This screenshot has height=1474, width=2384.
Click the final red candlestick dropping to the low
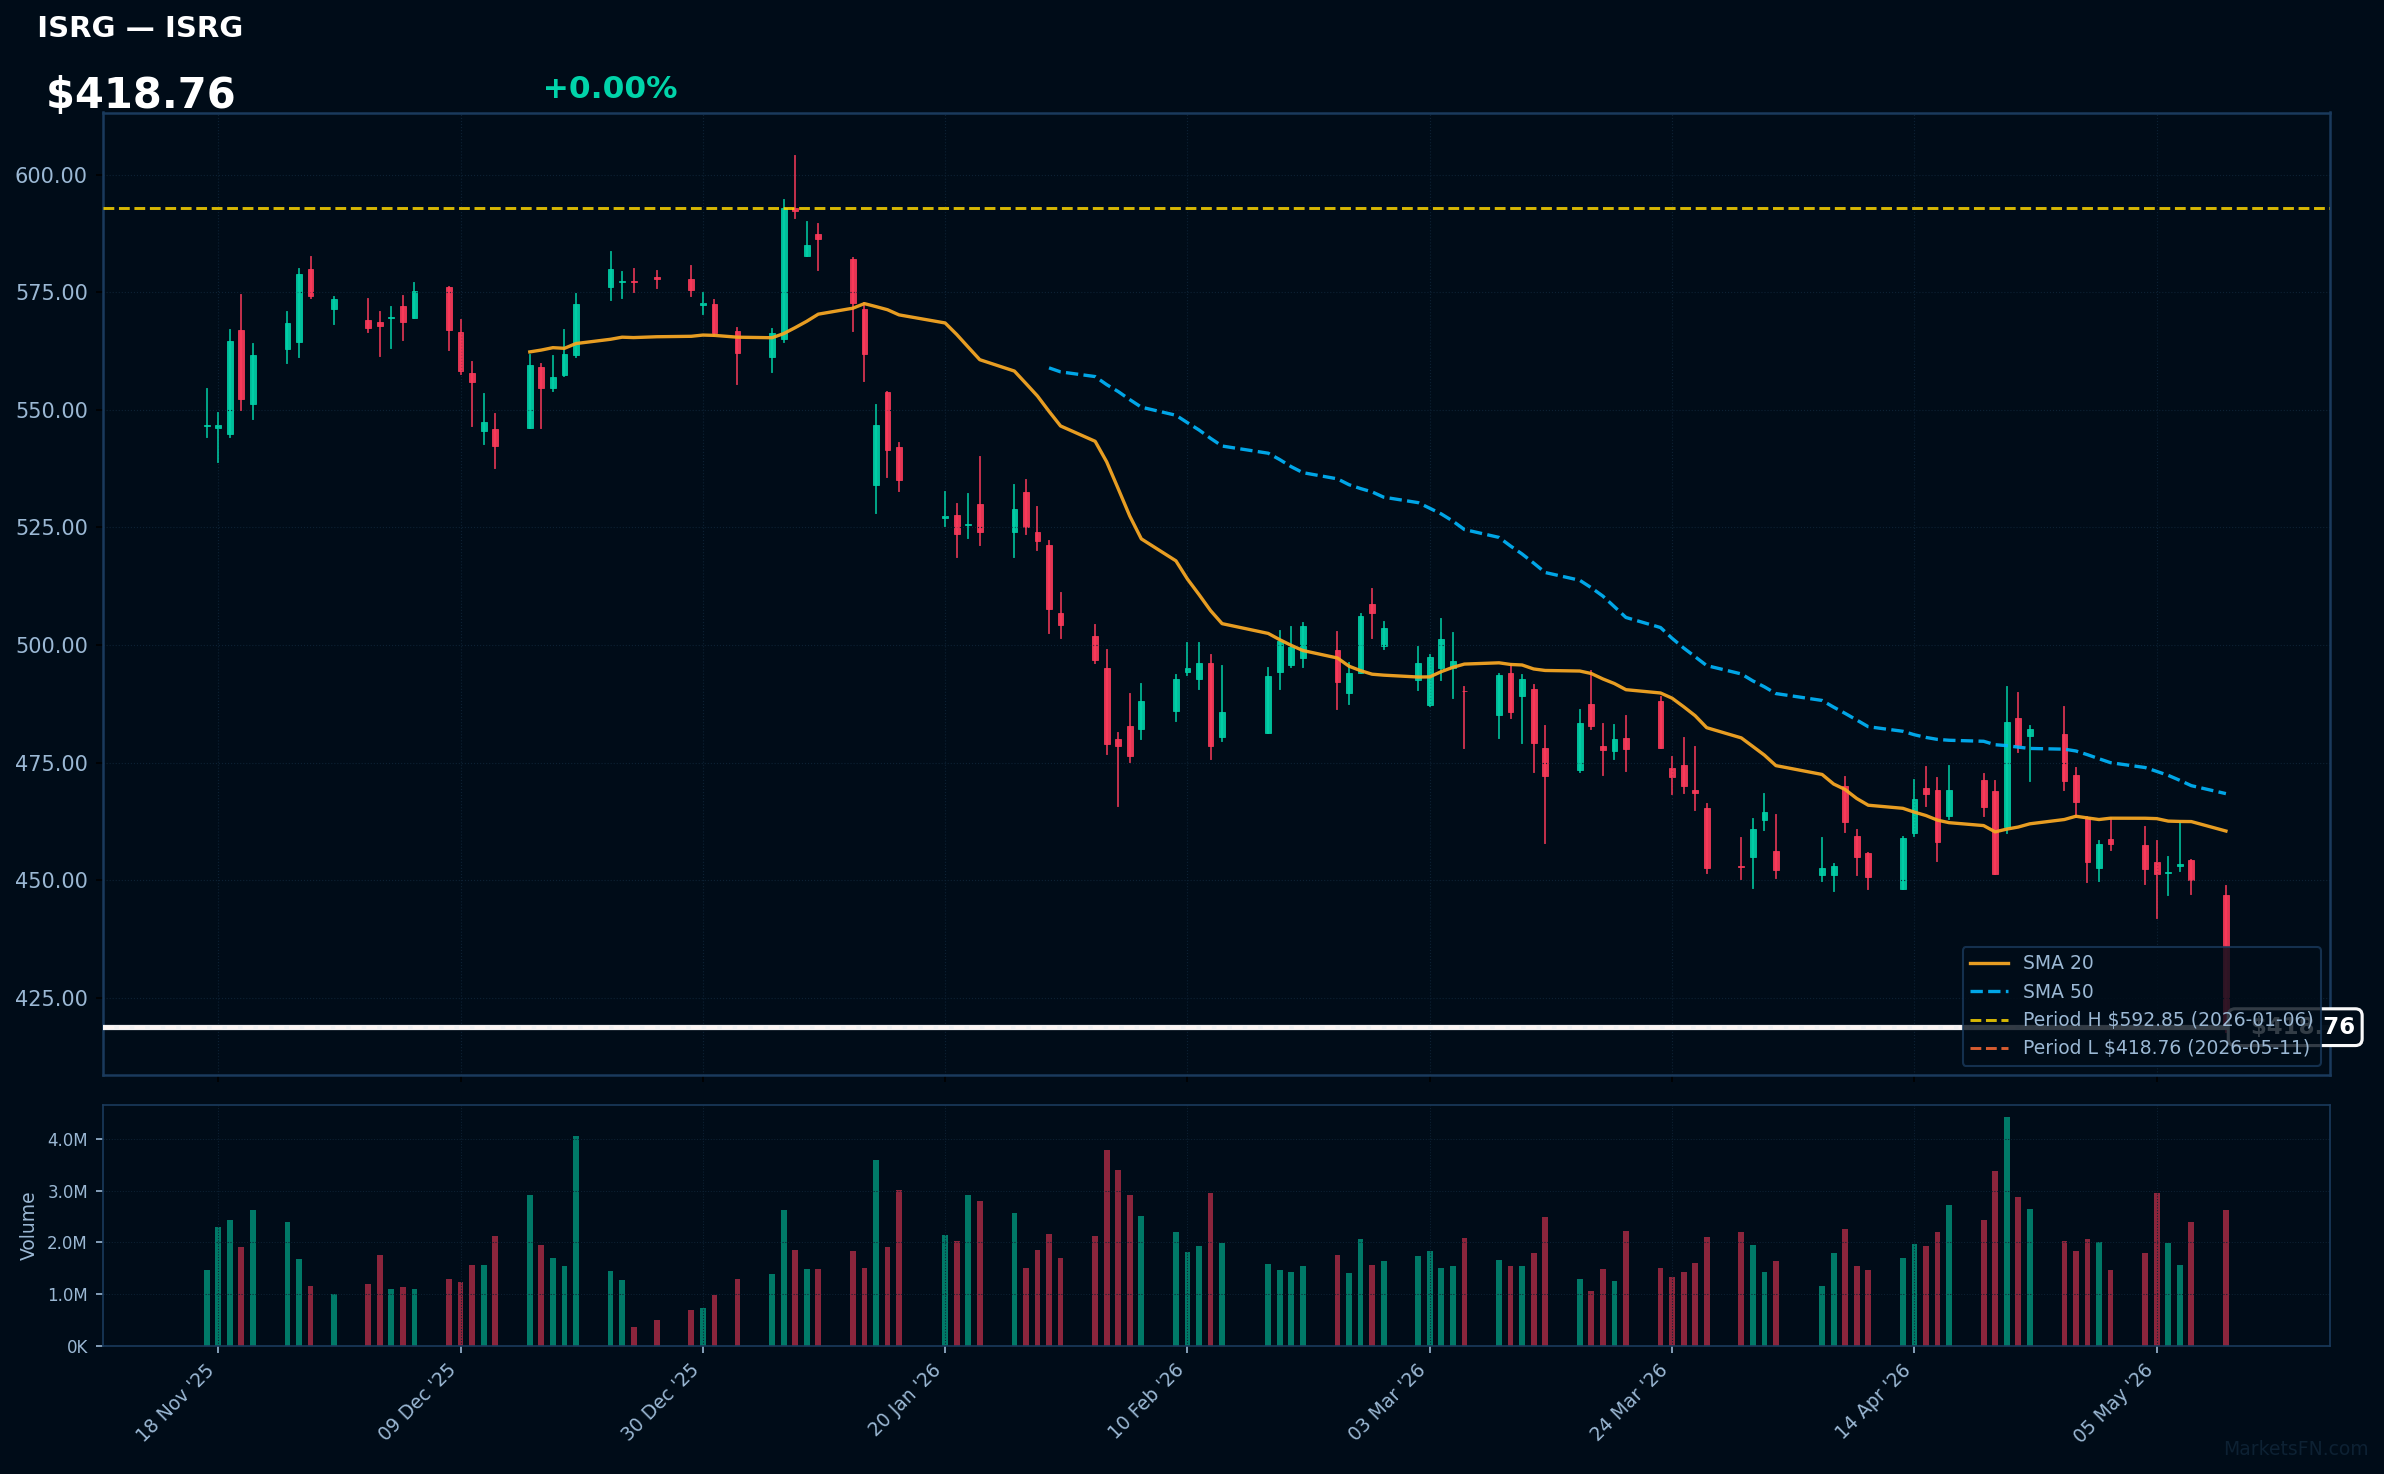2226,955
